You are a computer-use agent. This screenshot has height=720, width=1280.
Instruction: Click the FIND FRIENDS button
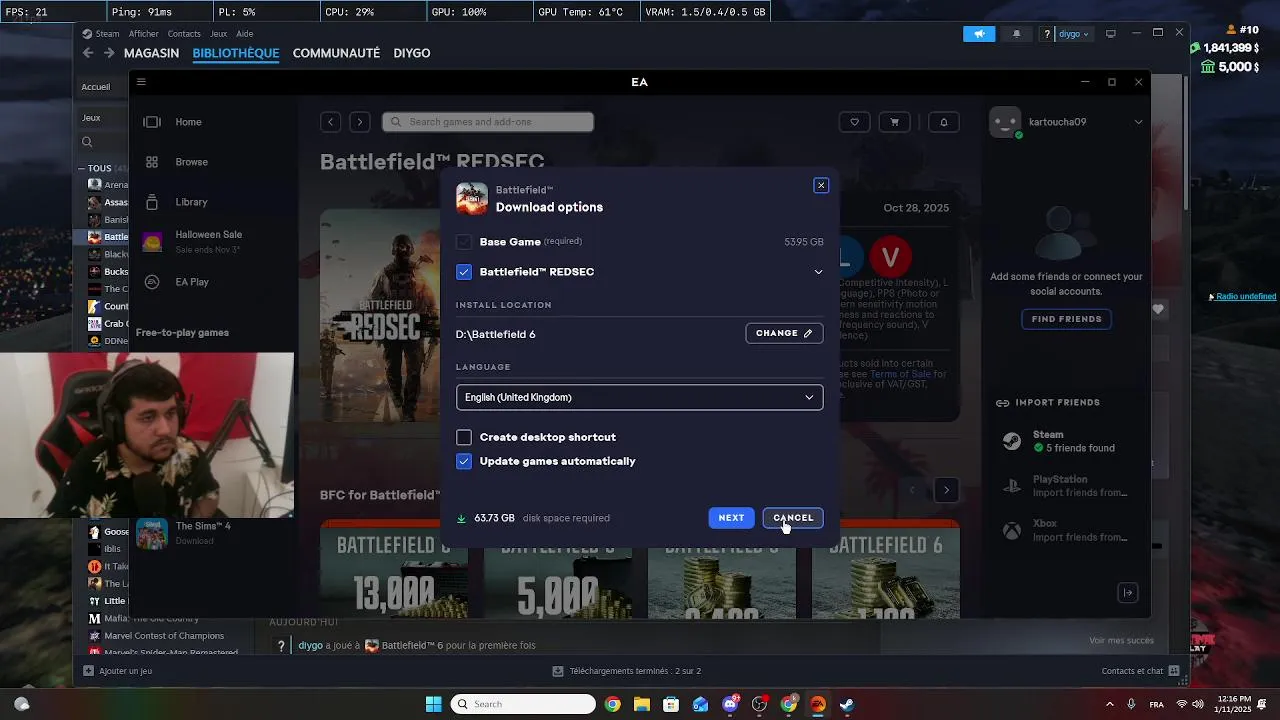(1066, 319)
